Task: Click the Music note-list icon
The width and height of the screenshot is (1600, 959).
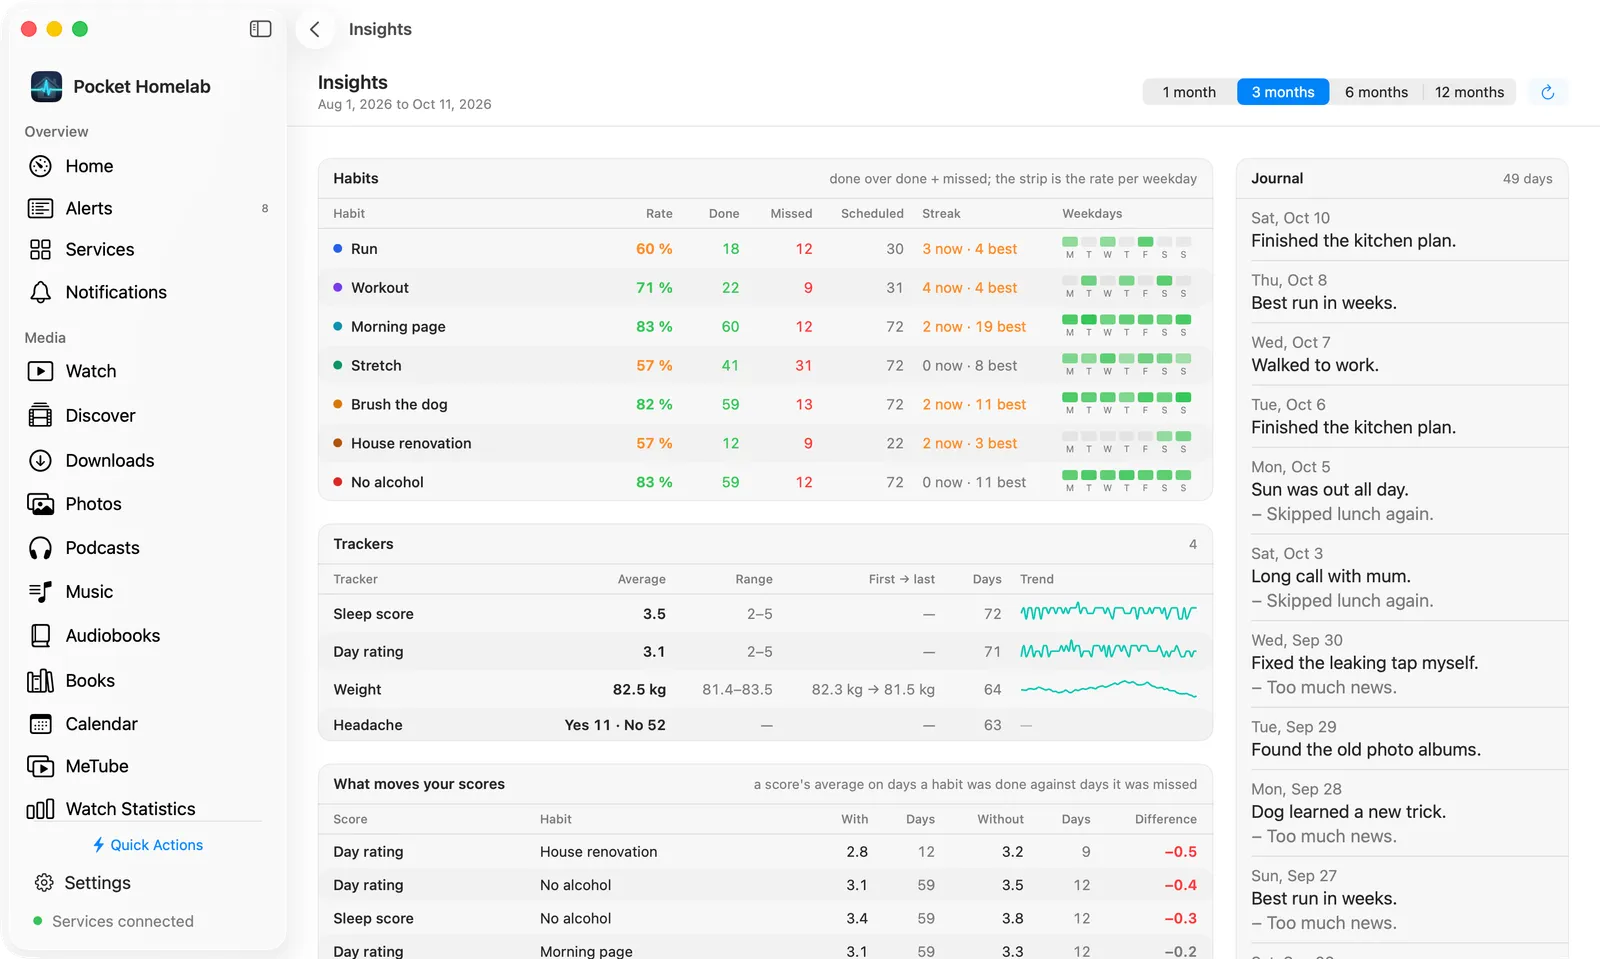Action: click(x=40, y=592)
